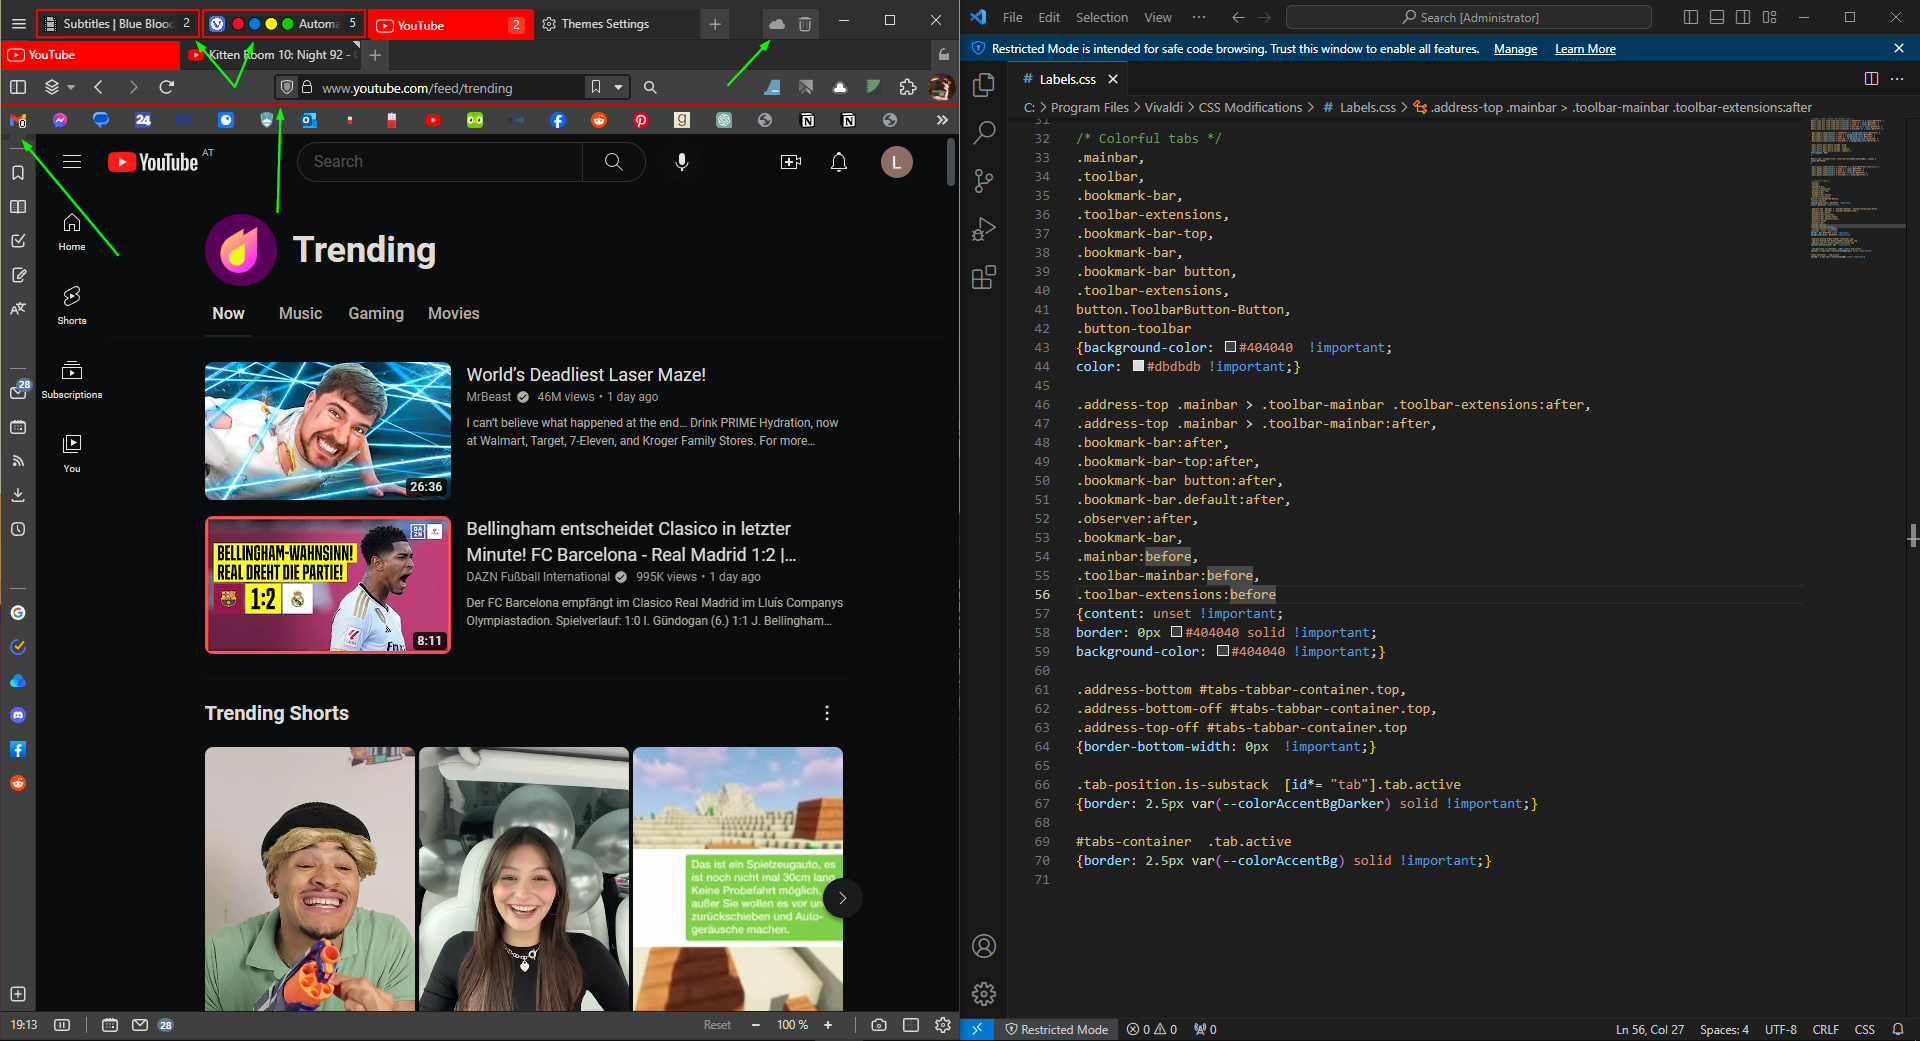
Task: Open the Vivaldi user profile avatar
Action: tap(940, 87)
